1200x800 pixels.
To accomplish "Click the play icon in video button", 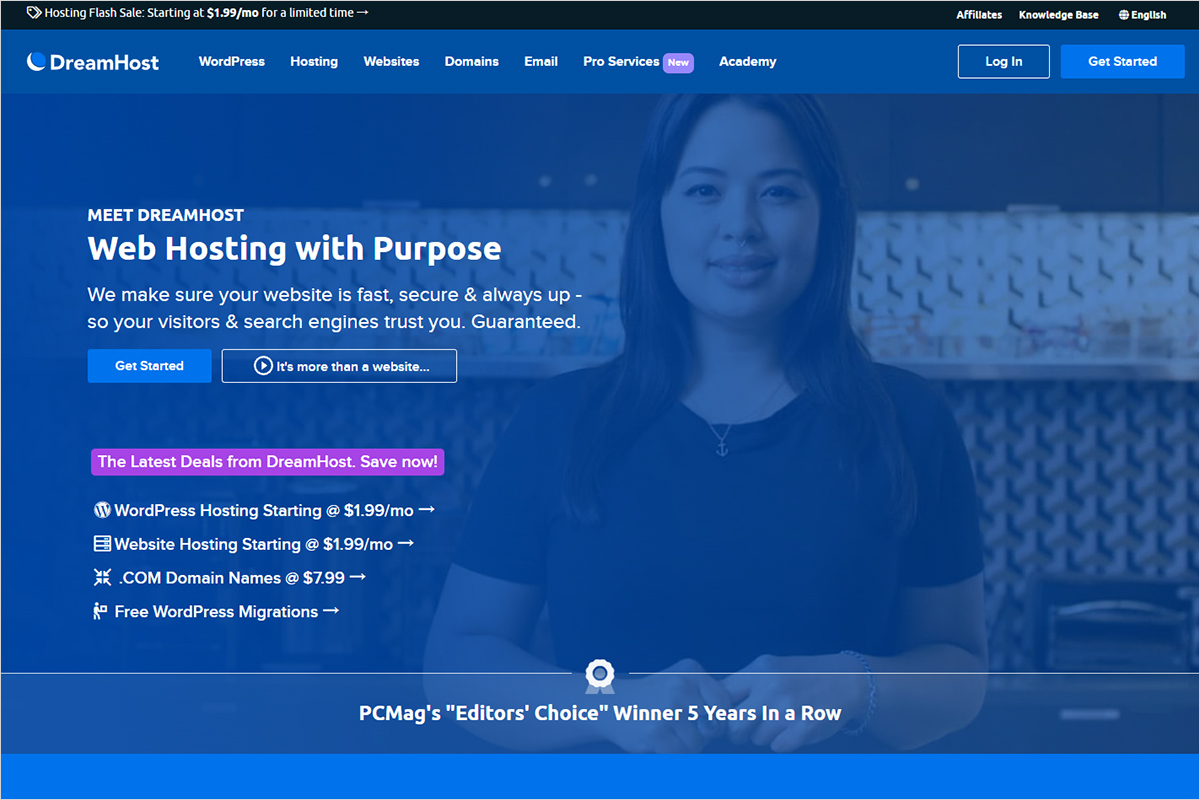I will pyautogui.click(x=263, y=366).
